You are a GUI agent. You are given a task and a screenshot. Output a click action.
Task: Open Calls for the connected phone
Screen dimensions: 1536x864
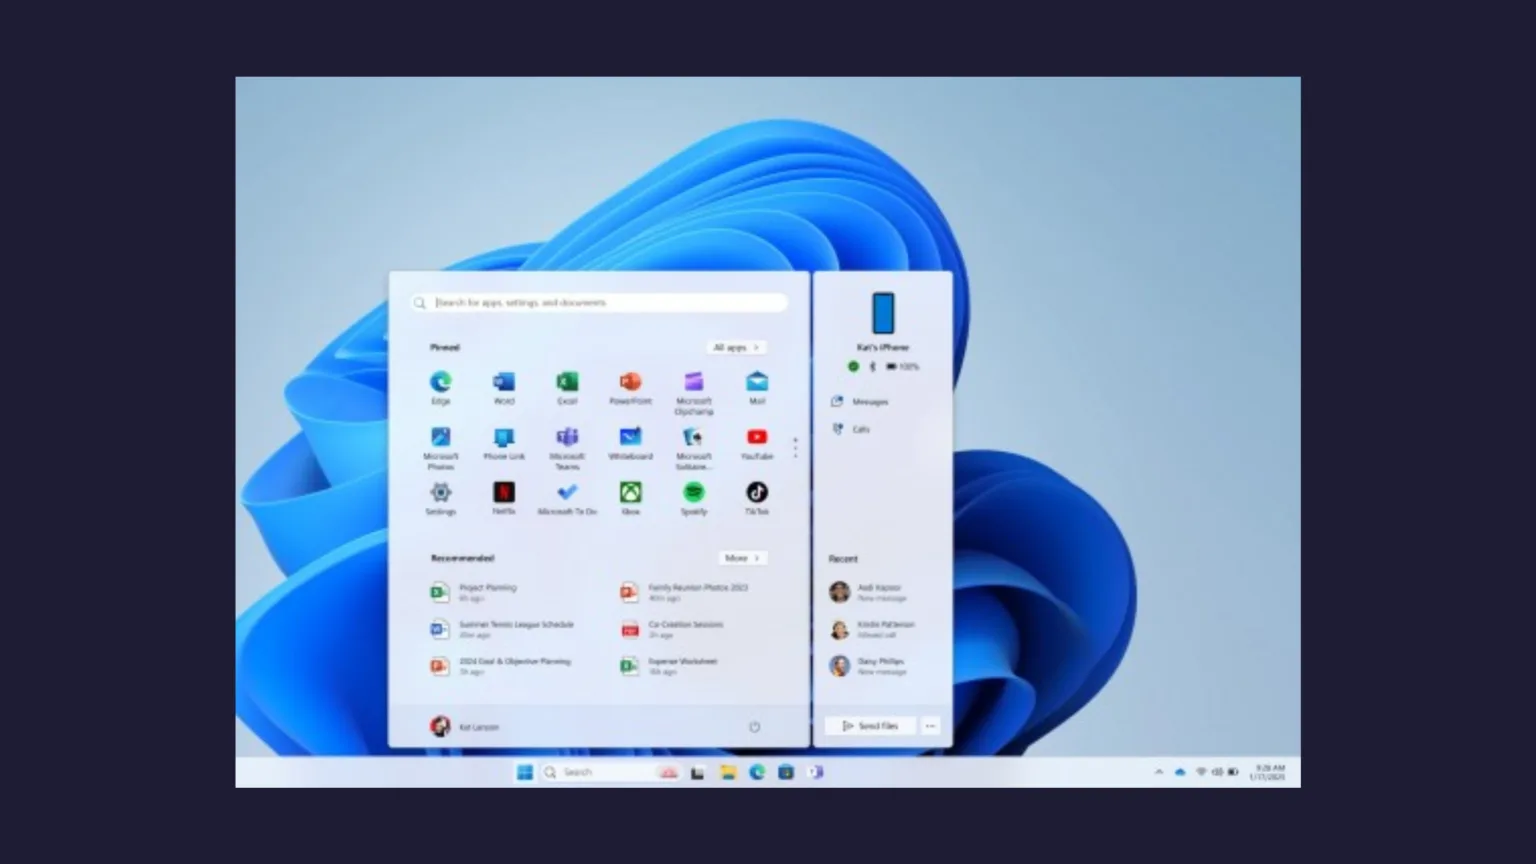click(x=860, y=429)
